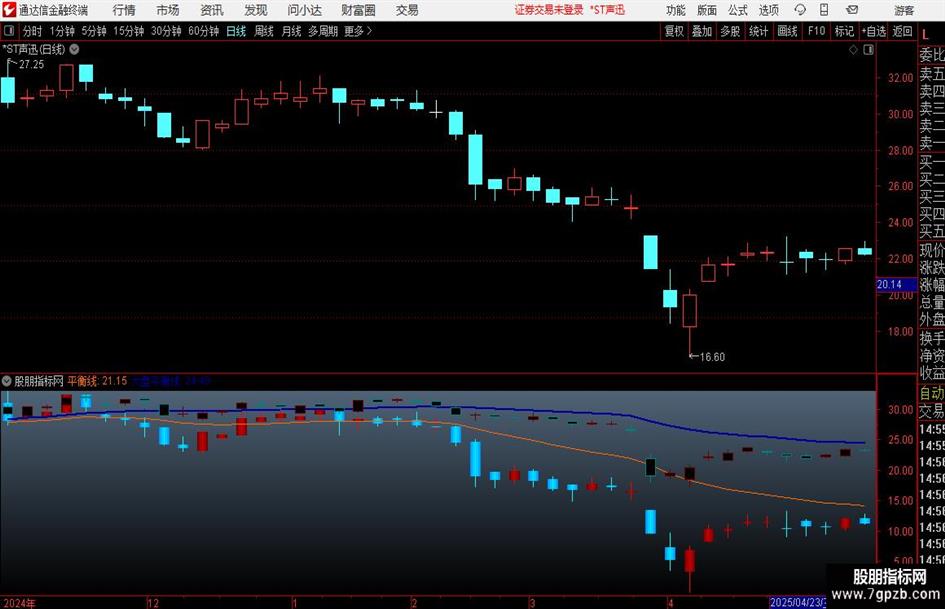Image resolution: width=945 pixels, height=609 pixels.
Task: Toggle the side panel icon near the diamond
Action: (868, 50)
